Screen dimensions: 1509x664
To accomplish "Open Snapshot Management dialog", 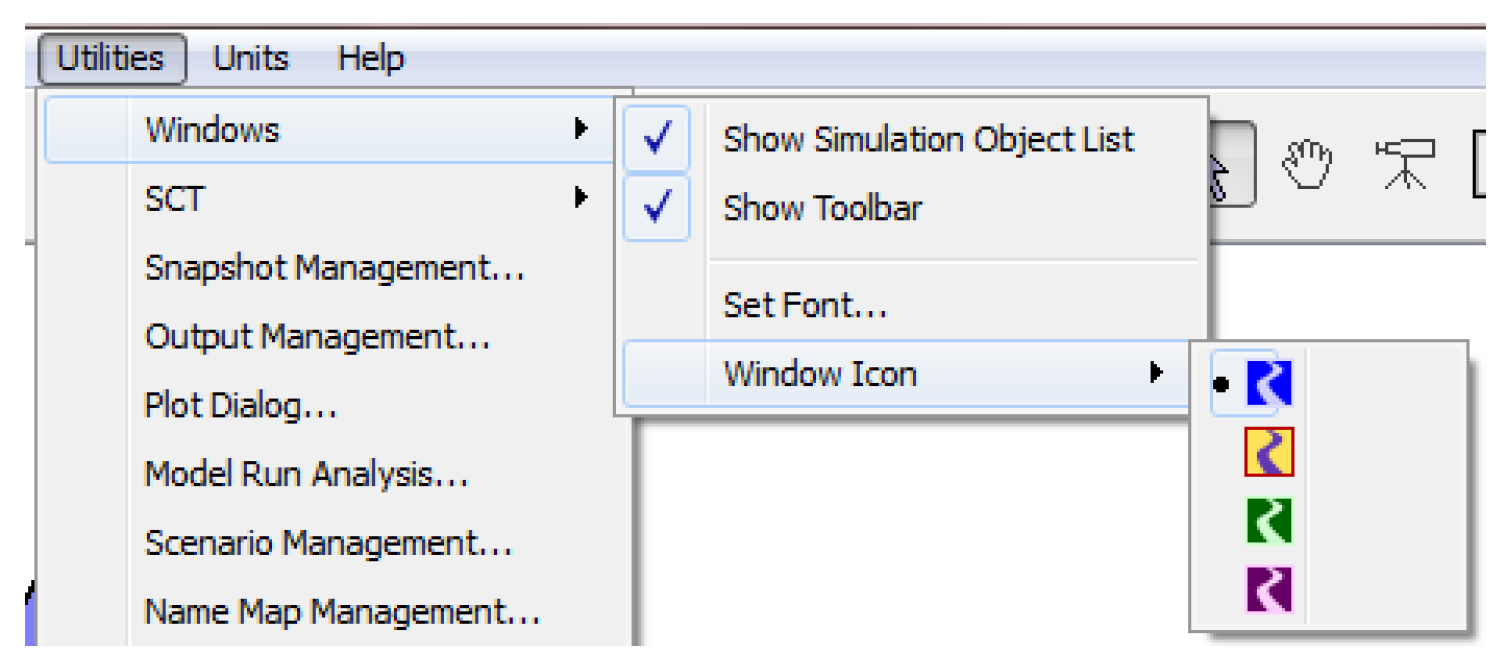I will pyautogui.click(x=334, y=268).
